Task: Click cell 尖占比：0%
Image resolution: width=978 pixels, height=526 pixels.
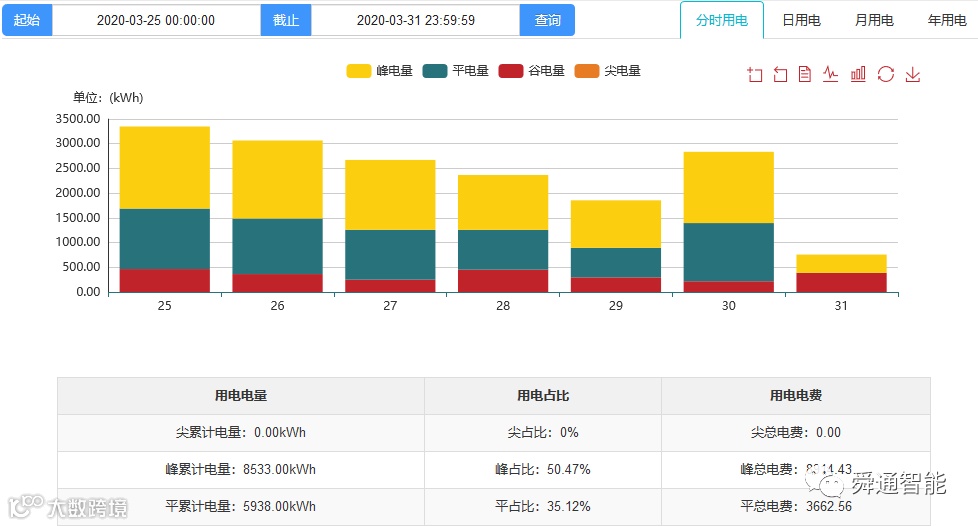Action: click(x=543, y=432)
